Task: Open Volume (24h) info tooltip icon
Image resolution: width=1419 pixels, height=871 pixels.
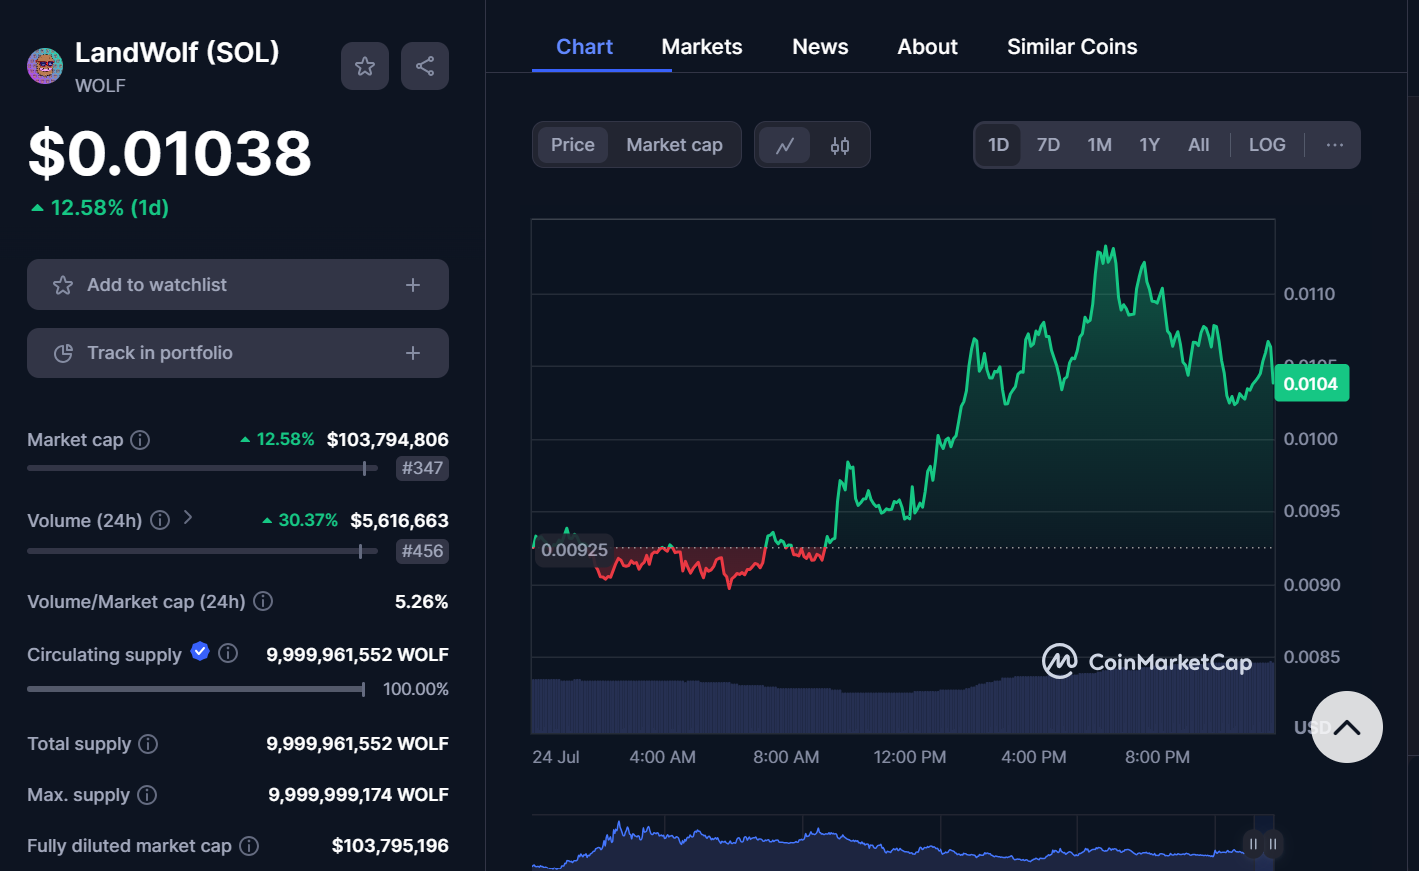Action: point(160,520)
